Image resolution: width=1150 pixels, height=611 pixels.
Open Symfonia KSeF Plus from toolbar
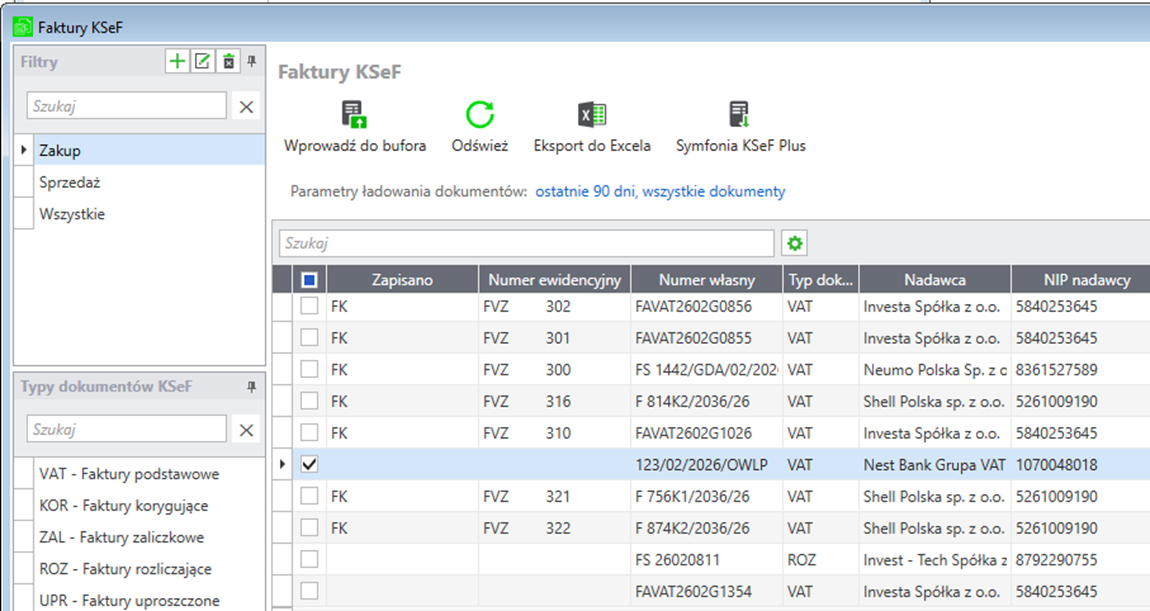(740, 114)
